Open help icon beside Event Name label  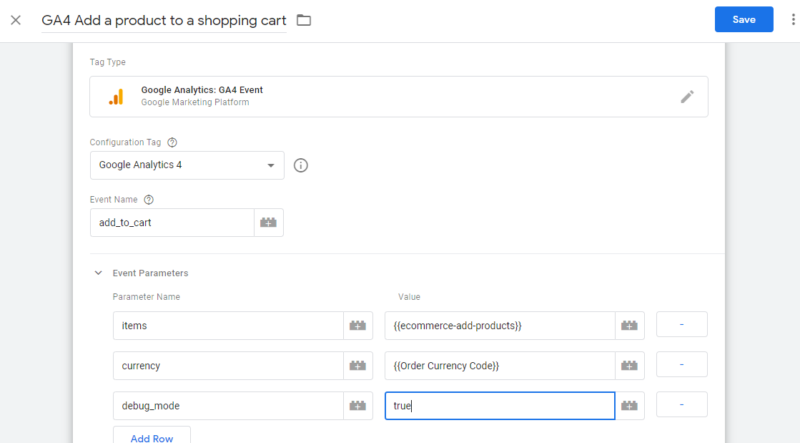(149, 200)
